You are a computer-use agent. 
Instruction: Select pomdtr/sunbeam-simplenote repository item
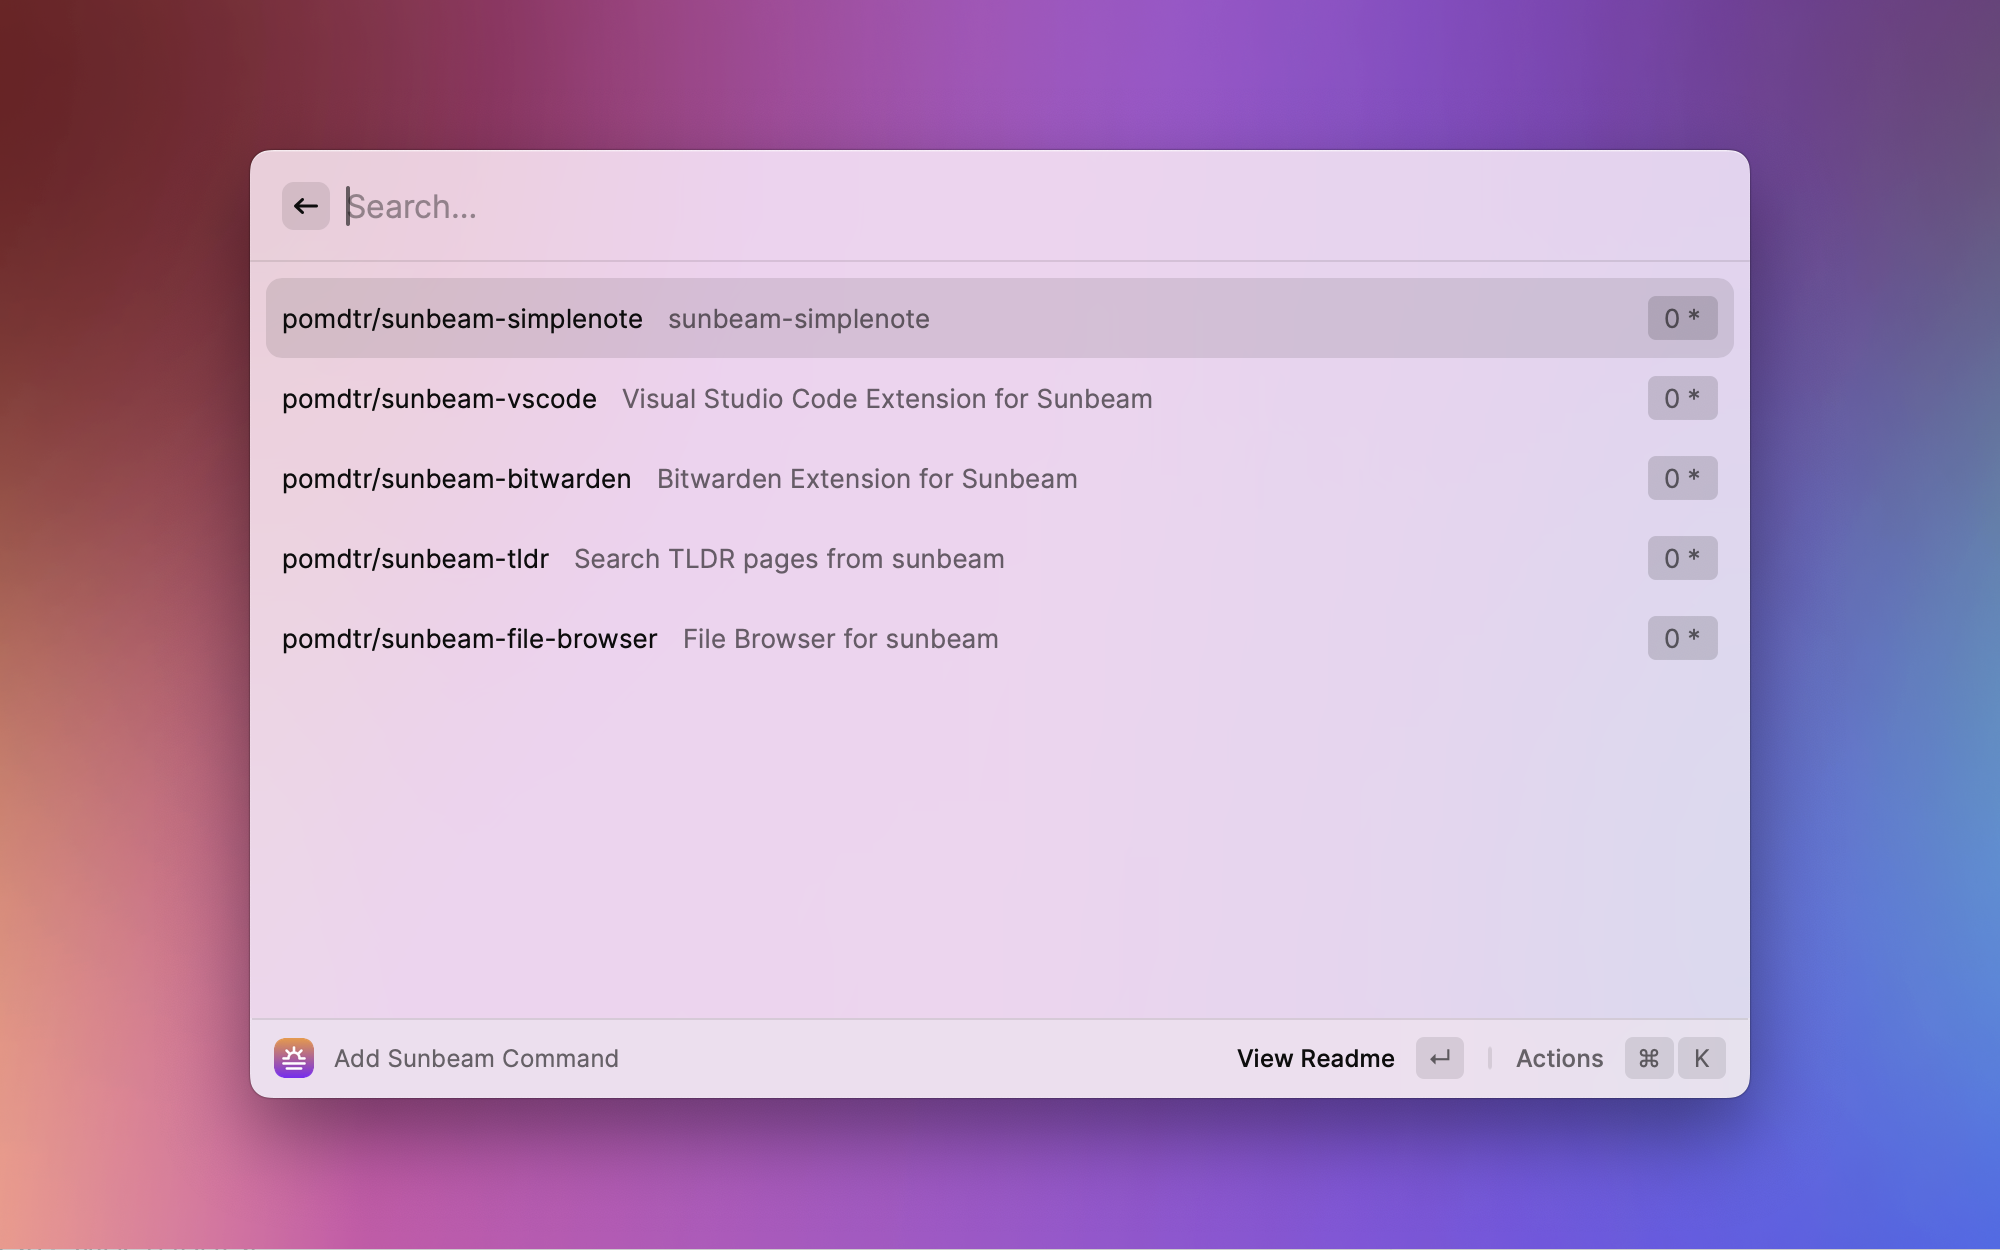coord(999,317)
